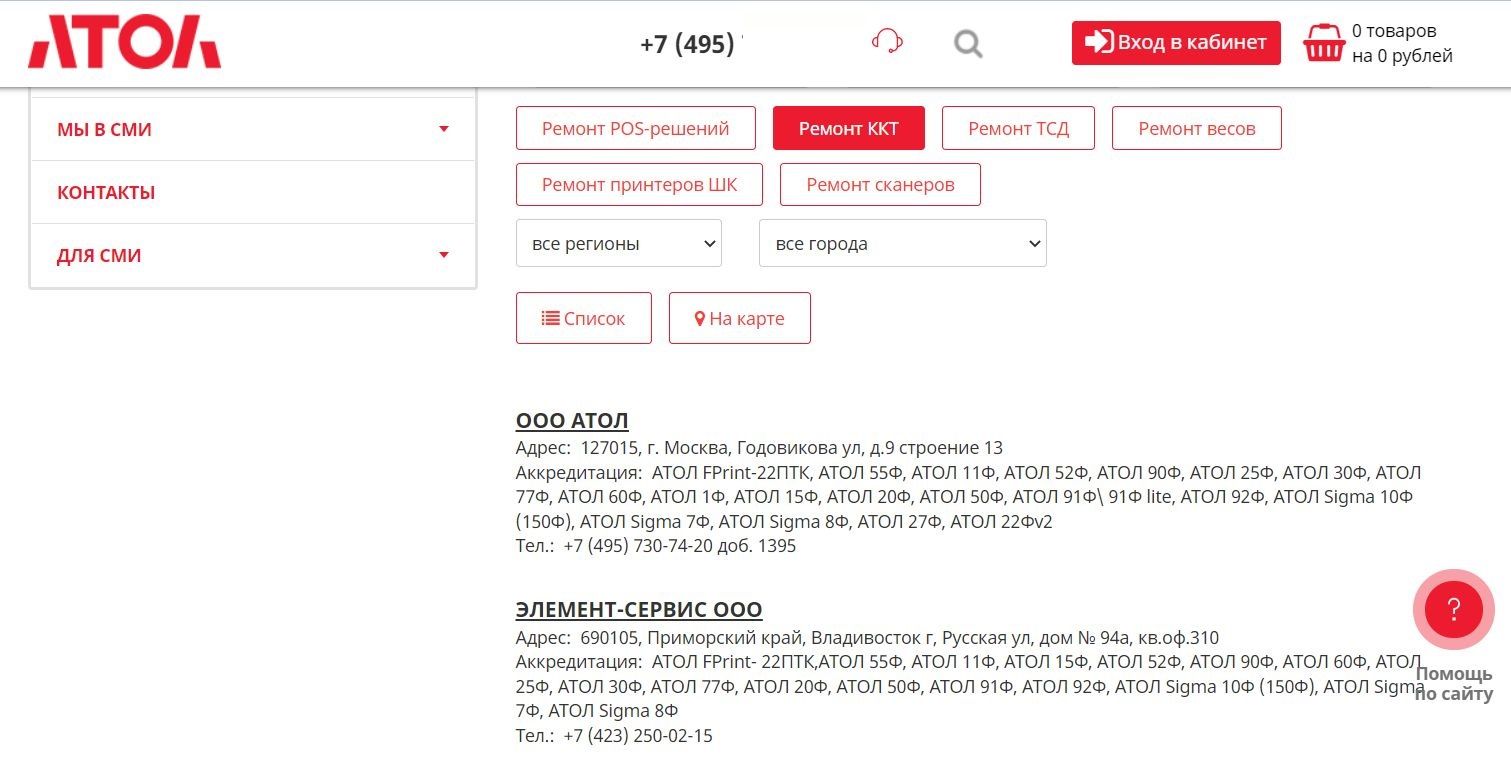
Task: Click the Помощь по сайту label
Action: [1454, 684]
